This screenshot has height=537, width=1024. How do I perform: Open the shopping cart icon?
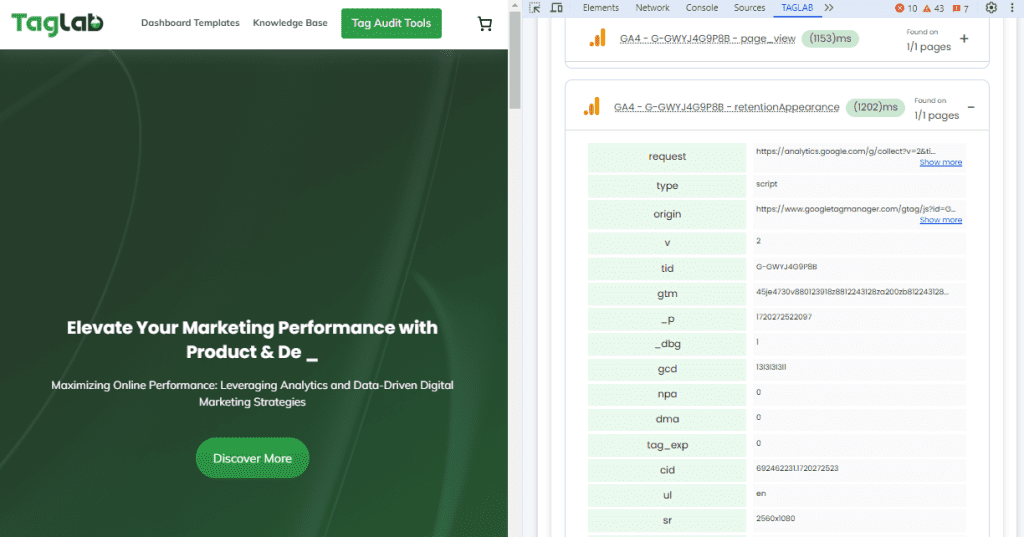[485, 24]
